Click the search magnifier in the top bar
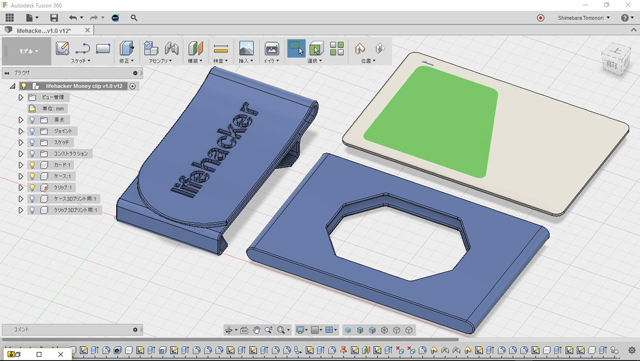The image size is (640, 361). [x=134, y=18]
